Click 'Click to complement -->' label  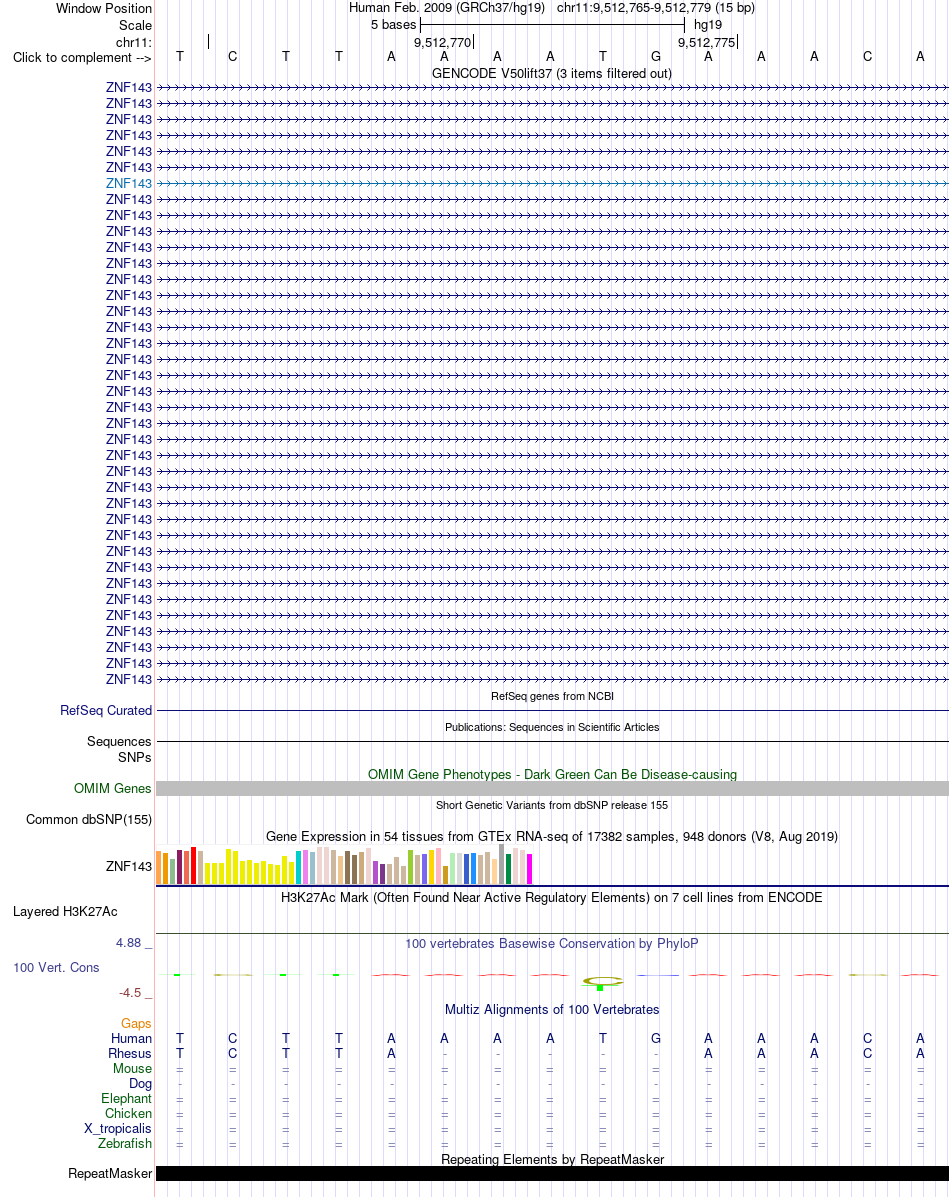click(82, 57)
